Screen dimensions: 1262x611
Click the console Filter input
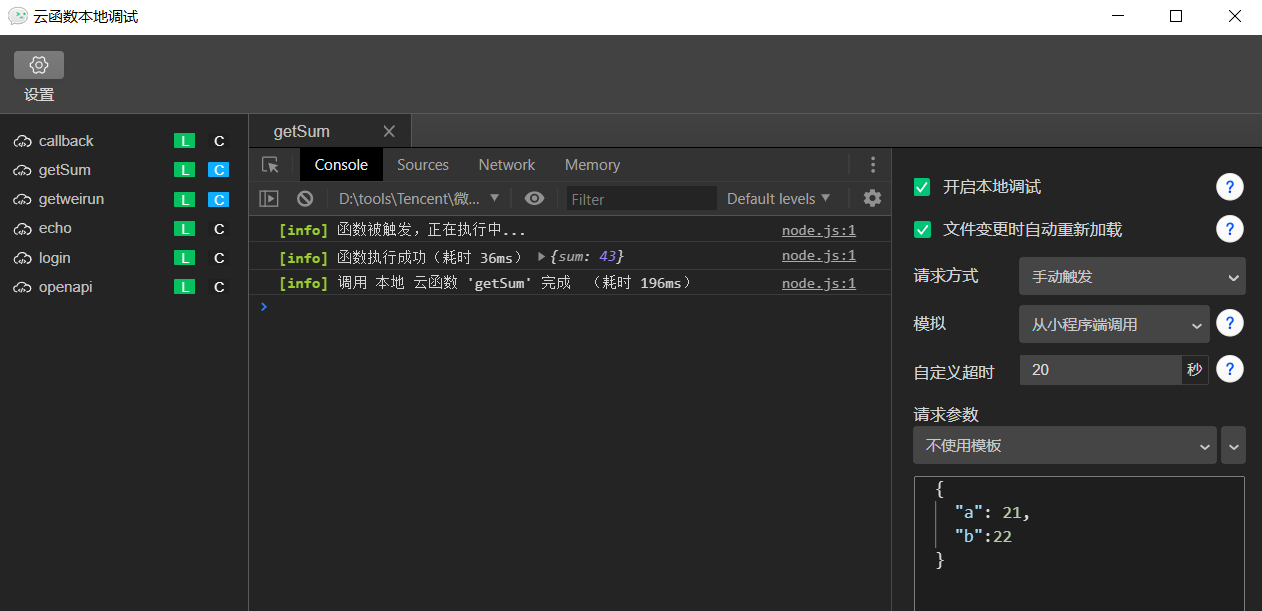(641, 198)
